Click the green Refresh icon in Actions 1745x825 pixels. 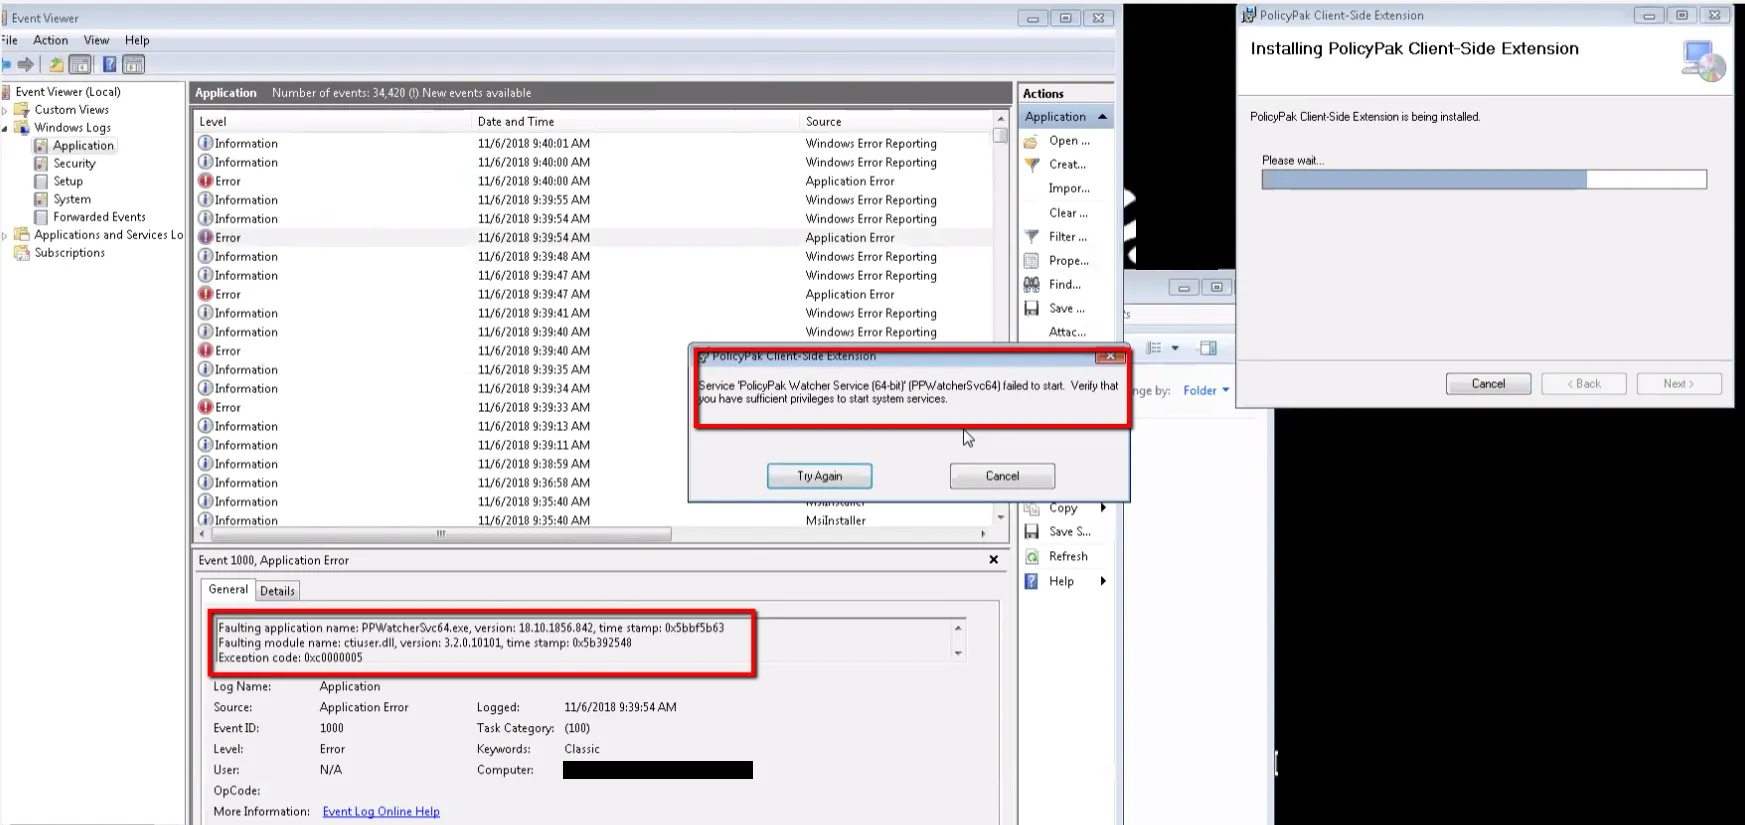(x=1032, y=557)
